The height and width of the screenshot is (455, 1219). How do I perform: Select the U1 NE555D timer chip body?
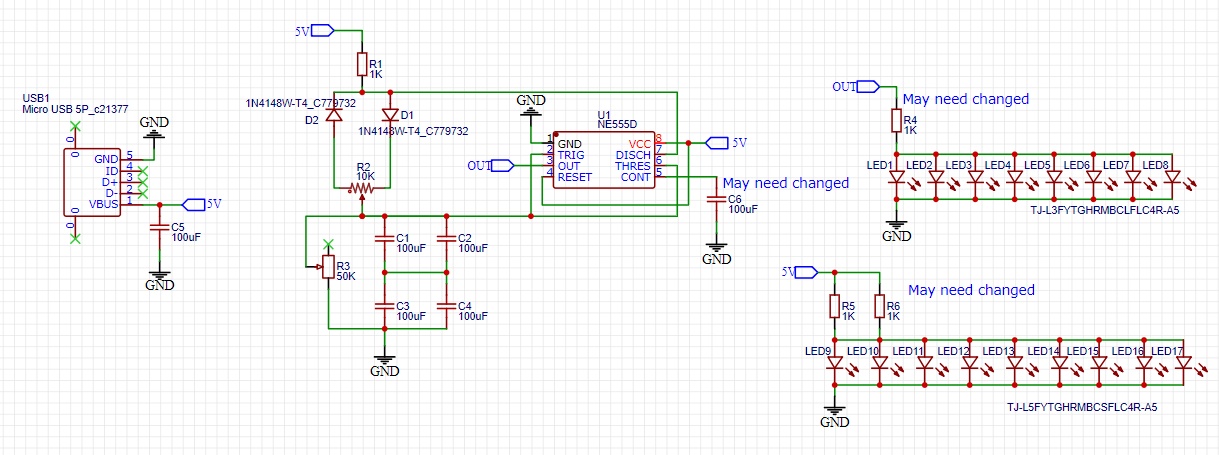tap(603, 158)
